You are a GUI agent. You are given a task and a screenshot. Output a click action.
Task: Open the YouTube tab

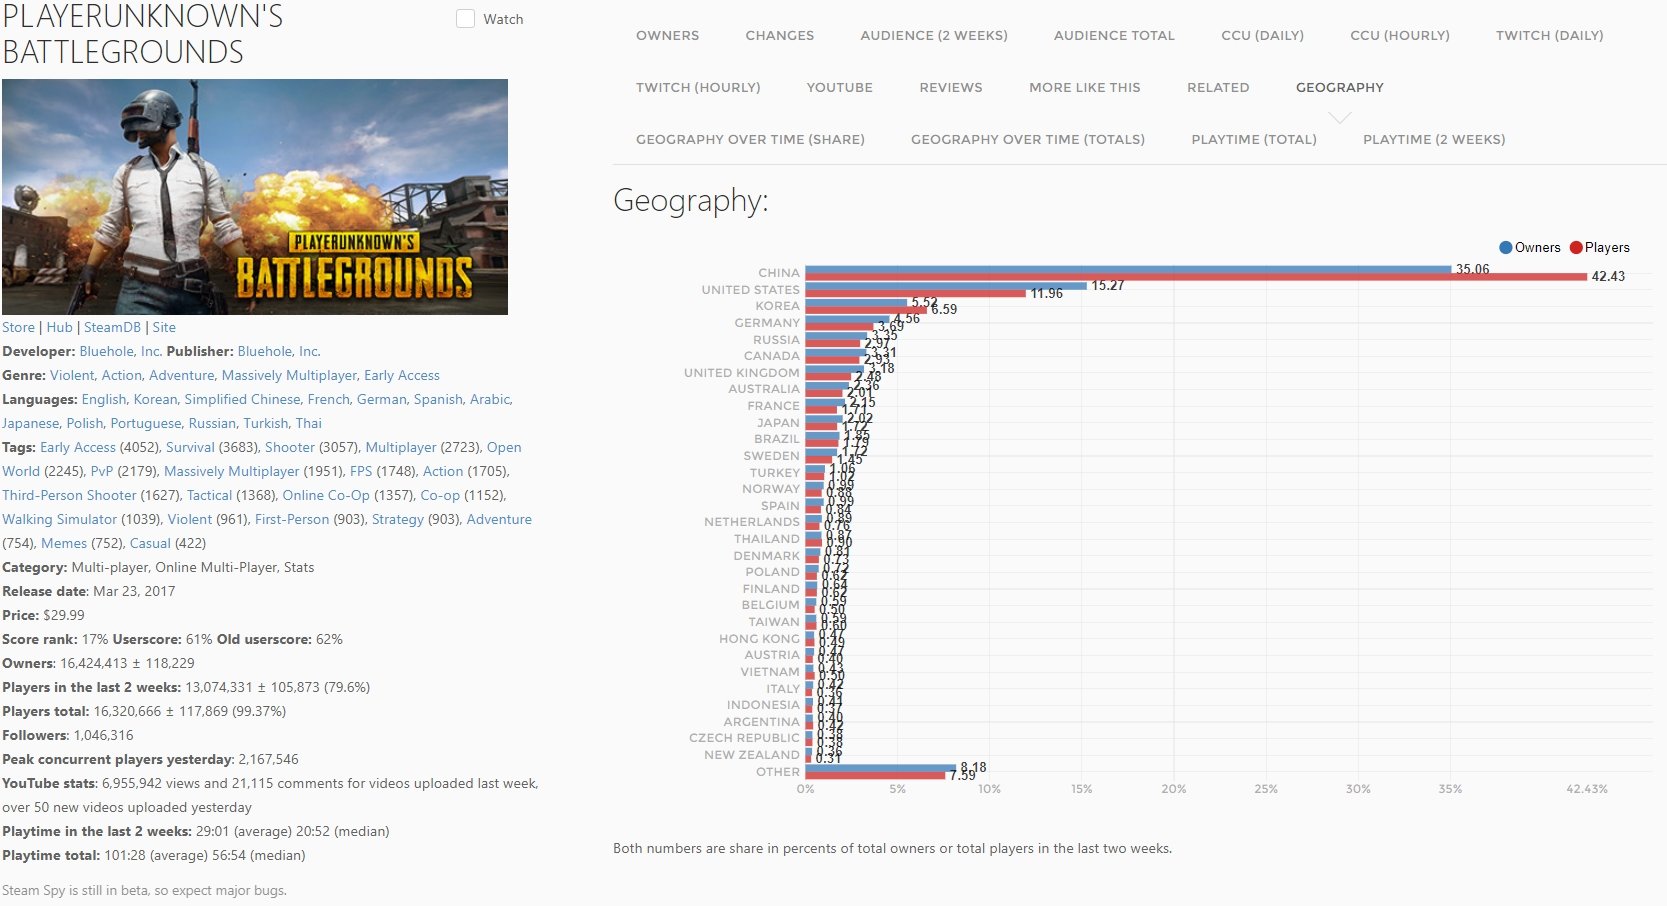[840, 87]
